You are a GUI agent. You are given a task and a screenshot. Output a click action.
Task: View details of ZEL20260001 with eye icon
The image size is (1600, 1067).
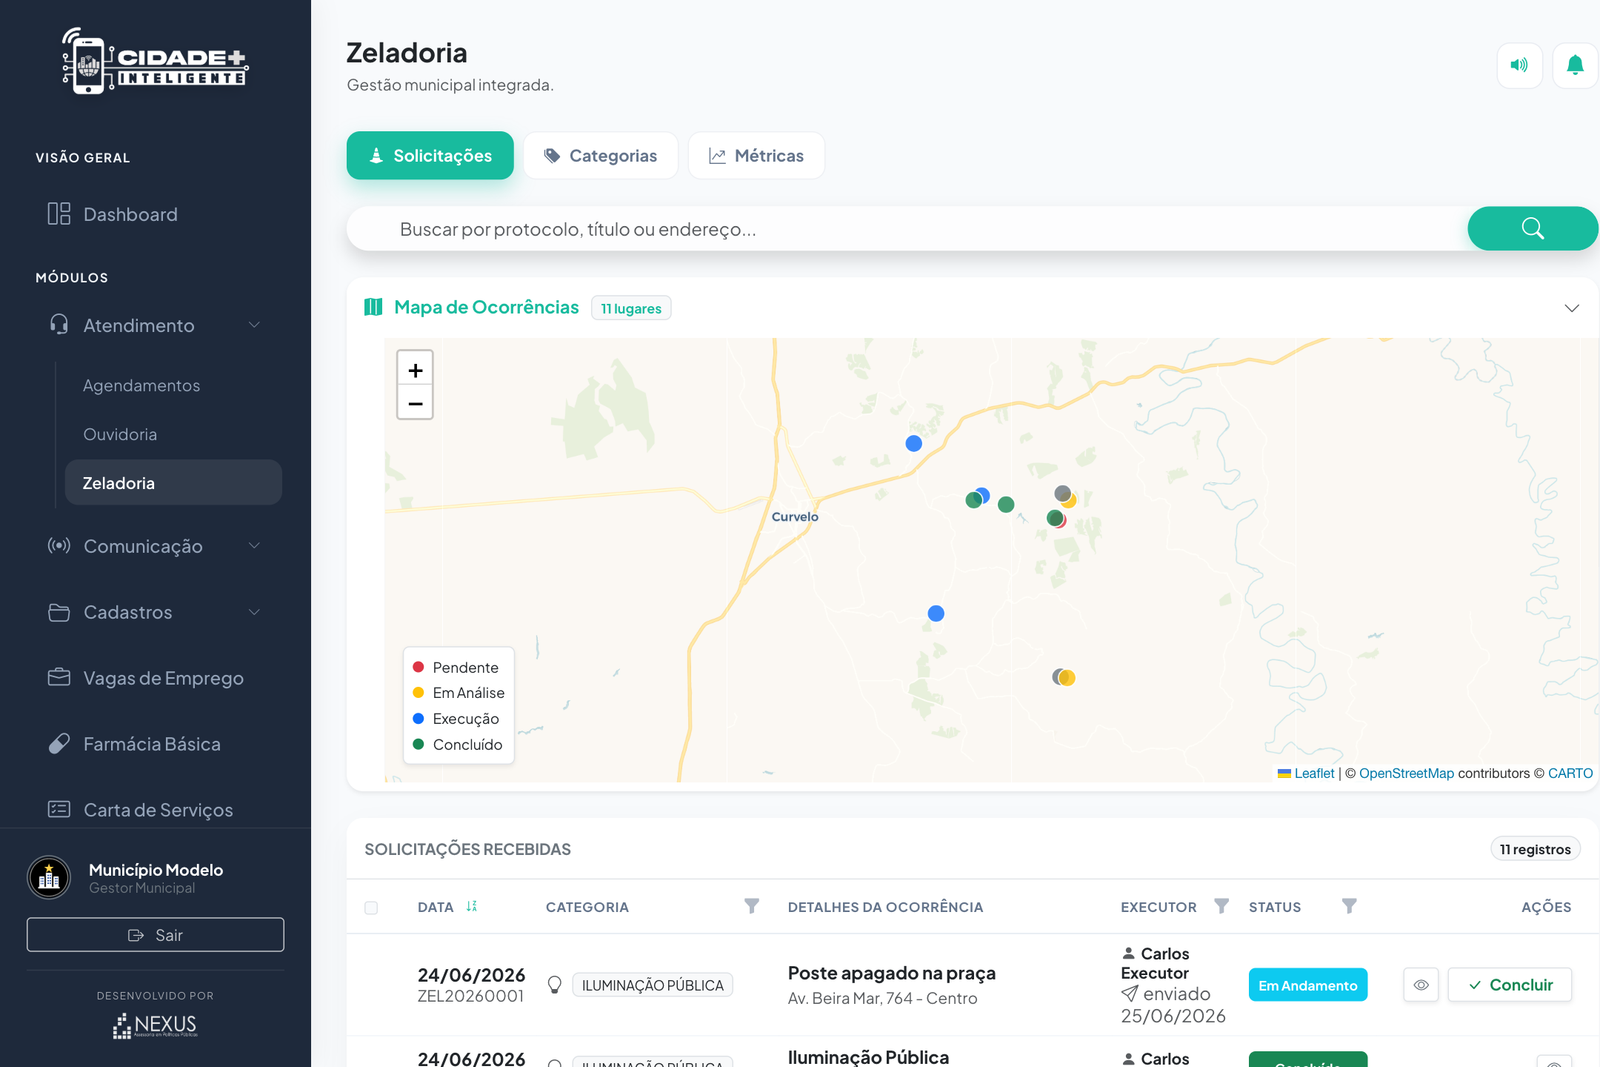coord(1421,985)
